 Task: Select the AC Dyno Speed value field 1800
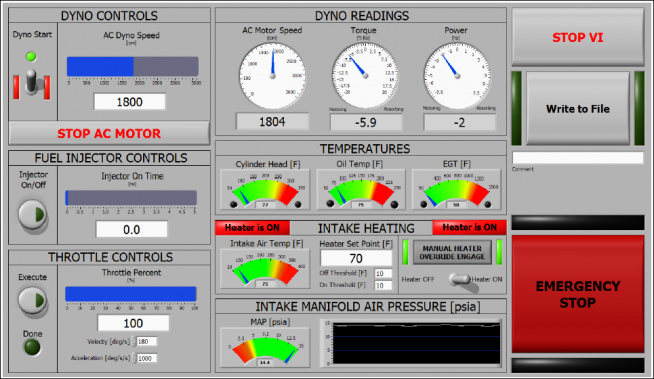pos(130,102)
